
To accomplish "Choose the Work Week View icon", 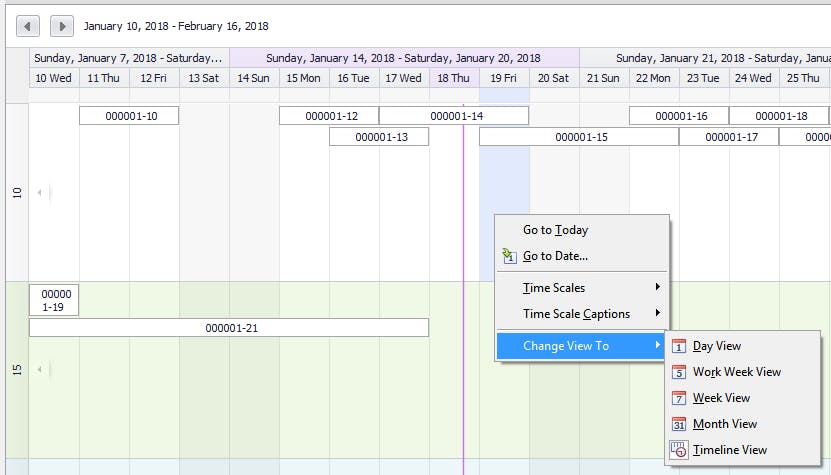I will [x=679, y=372].
